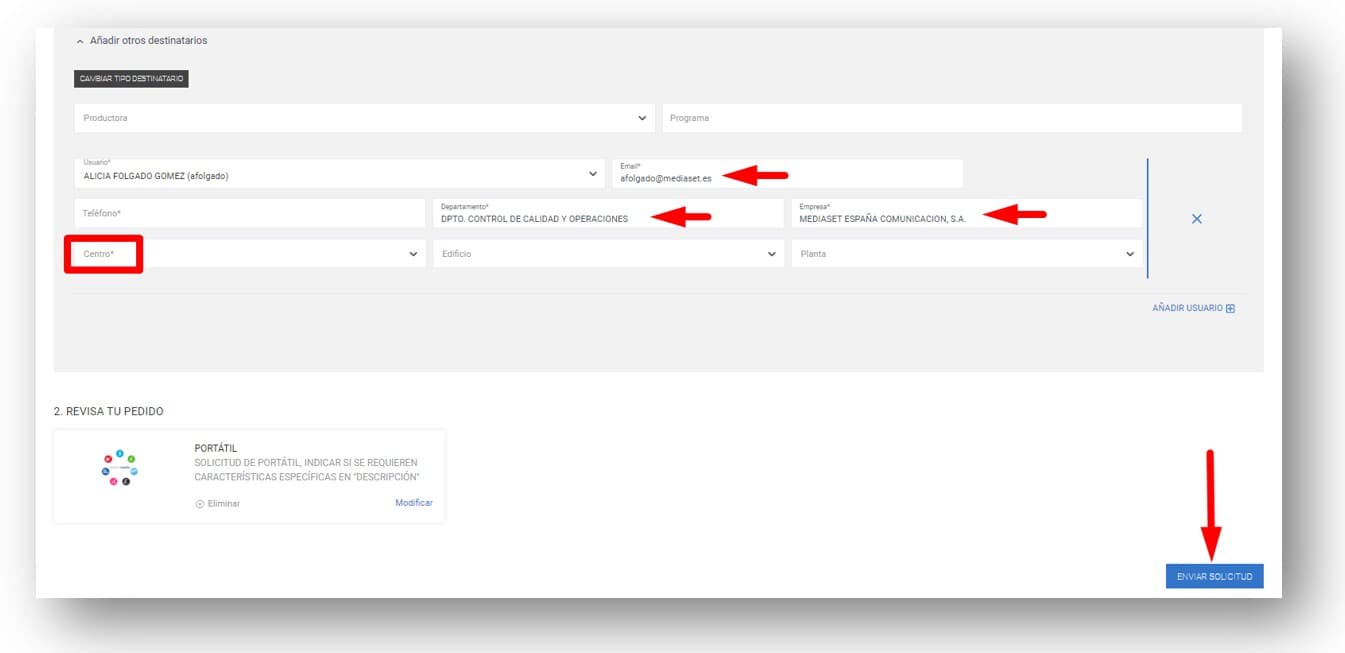This screenshot has width=1345, height=653.
Task: Click the Modificar link on Portátil card
Action: (413, 503)
